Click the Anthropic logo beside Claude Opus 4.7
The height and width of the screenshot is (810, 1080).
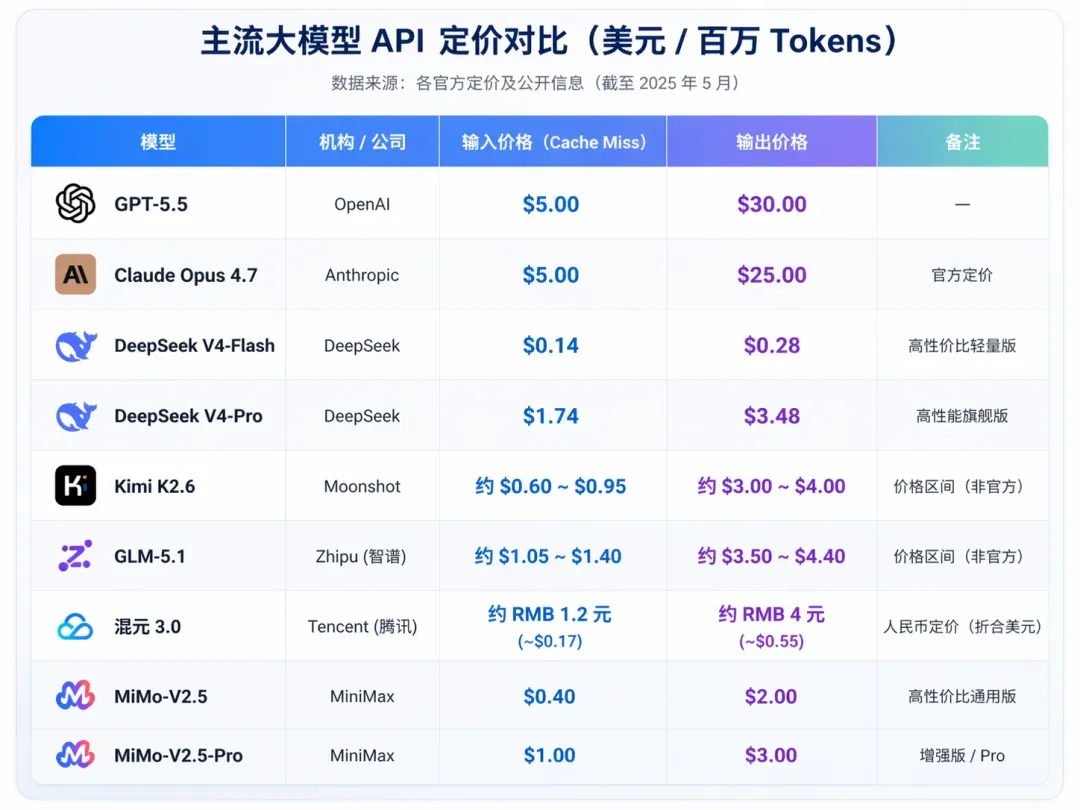[x=75, y=274]
